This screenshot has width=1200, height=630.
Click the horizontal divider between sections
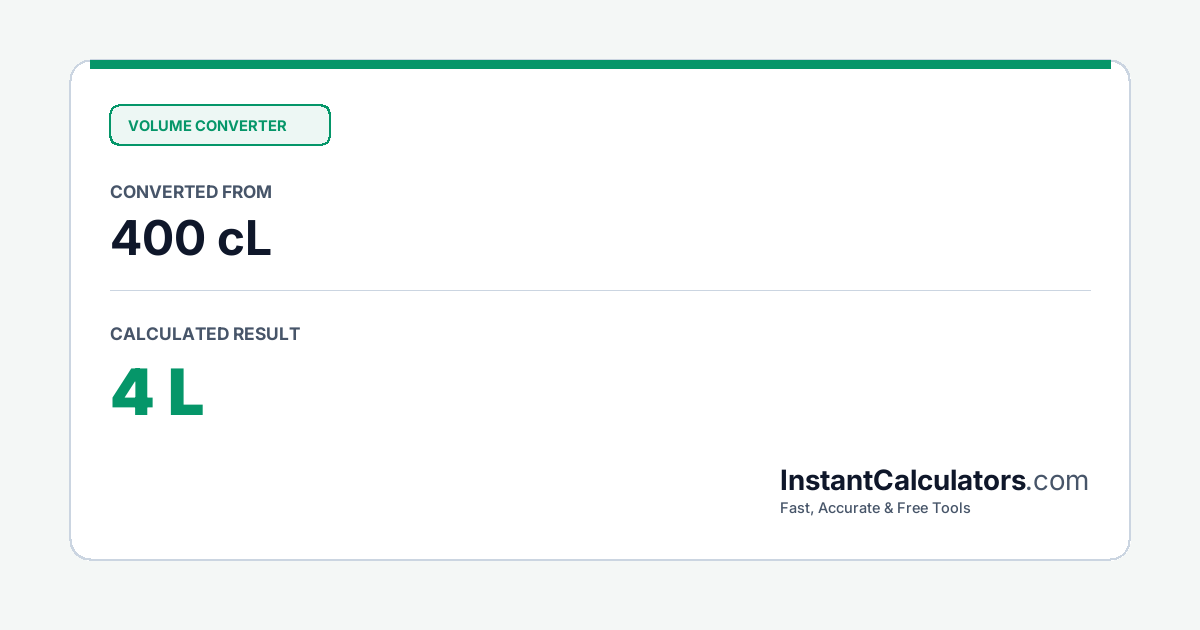(600, 290)
